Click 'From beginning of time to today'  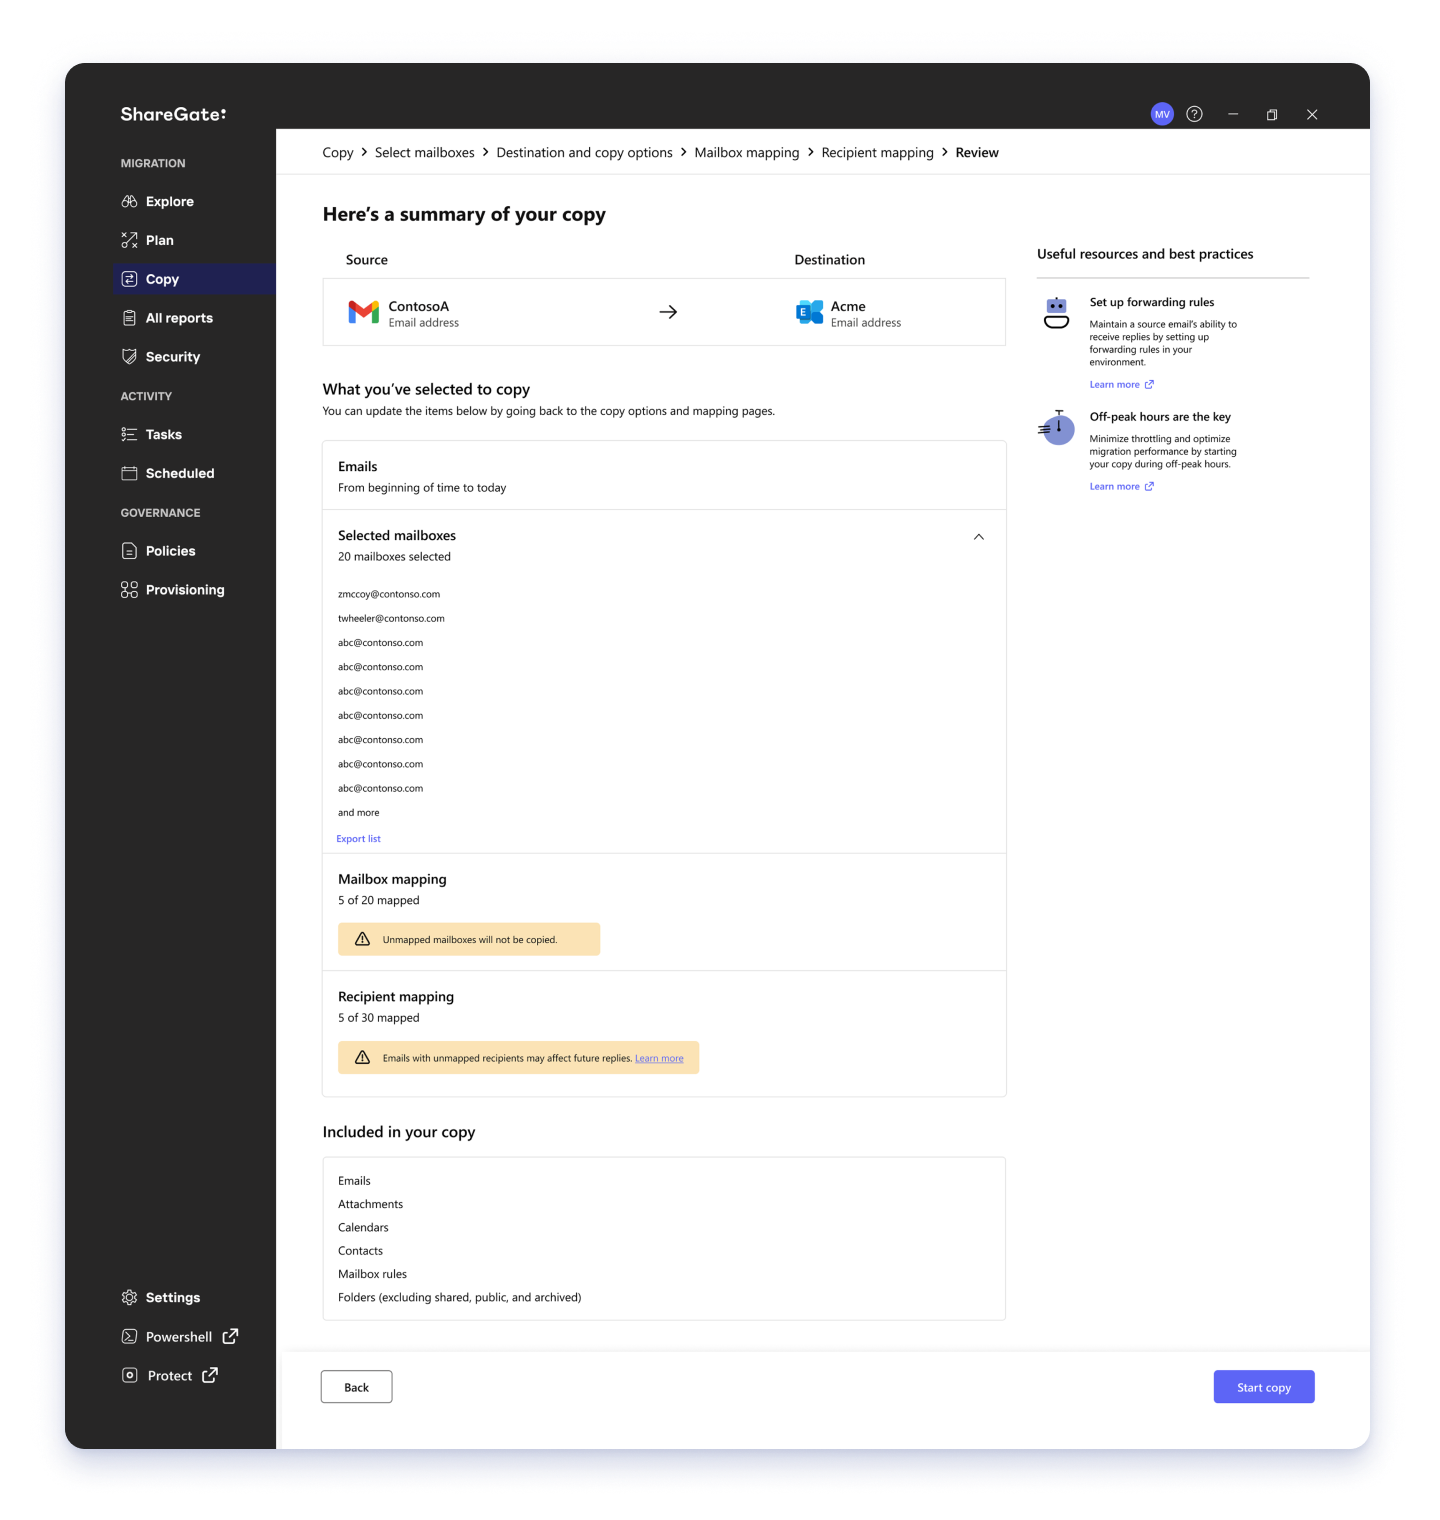(x=422, y=488)
